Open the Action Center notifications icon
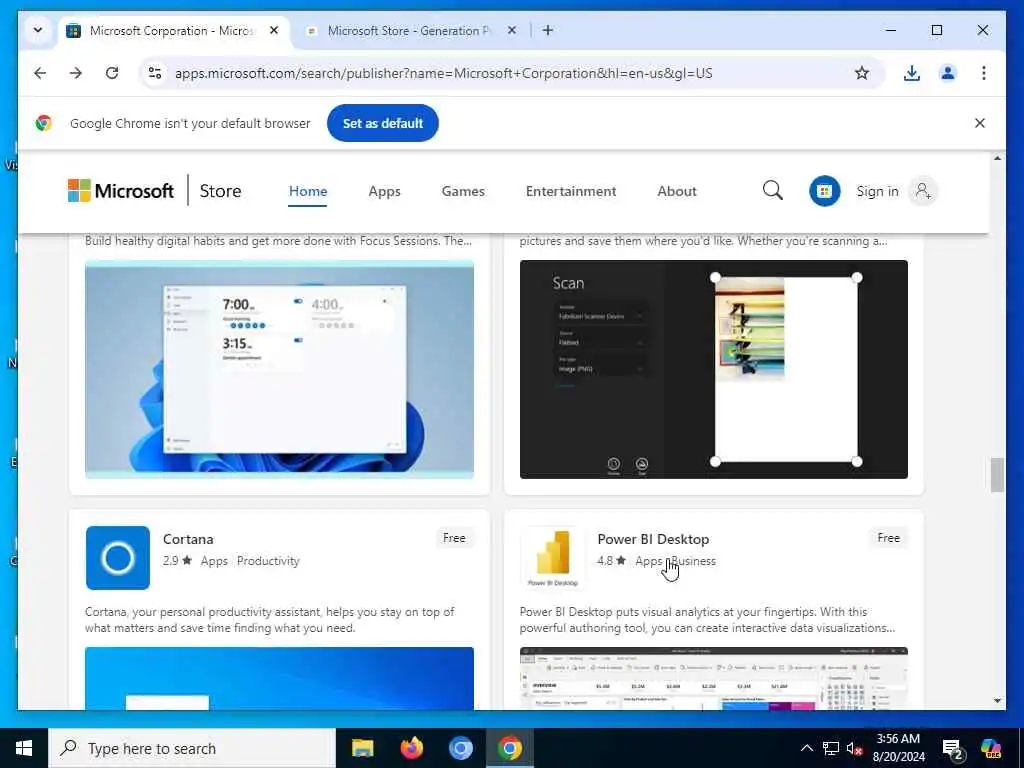1024x768 pixels. coord(953,749)
